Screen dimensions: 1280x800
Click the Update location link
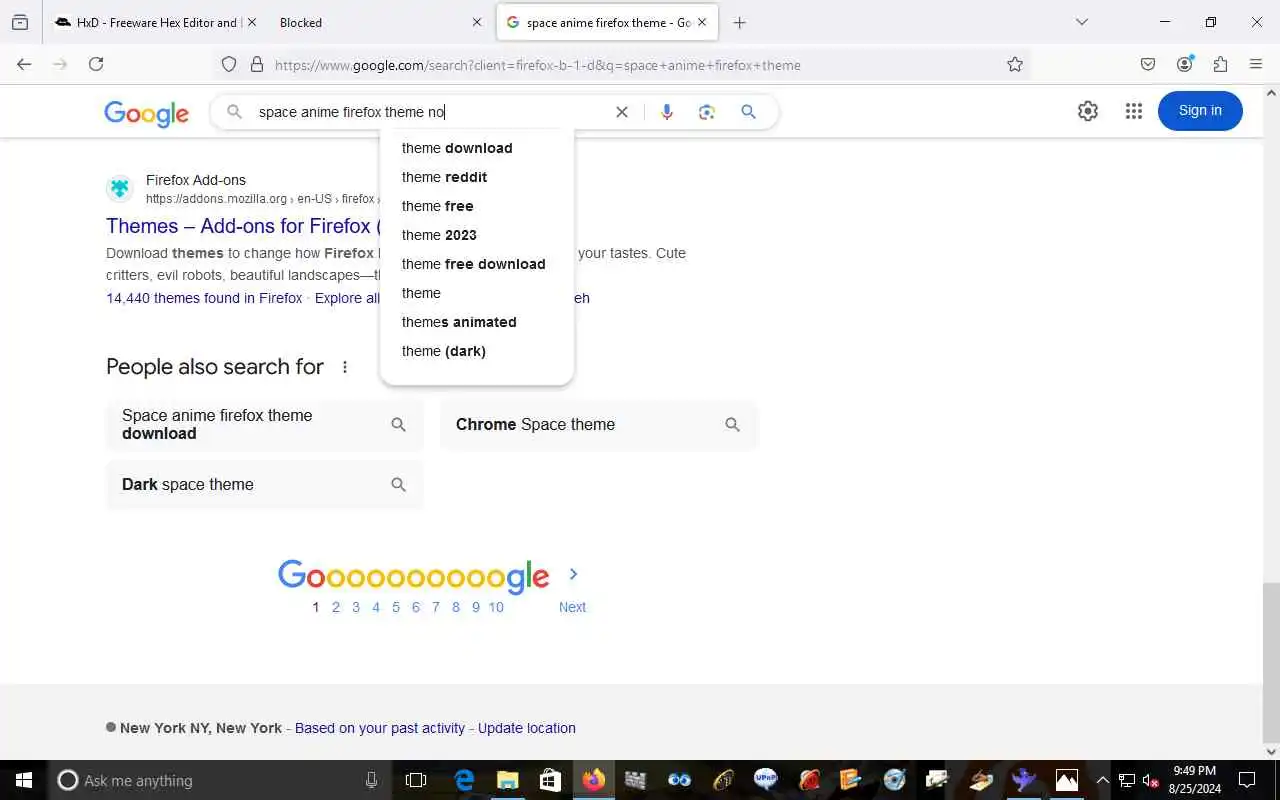point(527,728)
